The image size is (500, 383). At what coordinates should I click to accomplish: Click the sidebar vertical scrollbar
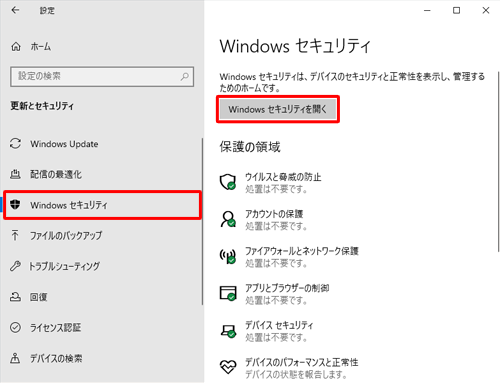click(x=202, y=222)
